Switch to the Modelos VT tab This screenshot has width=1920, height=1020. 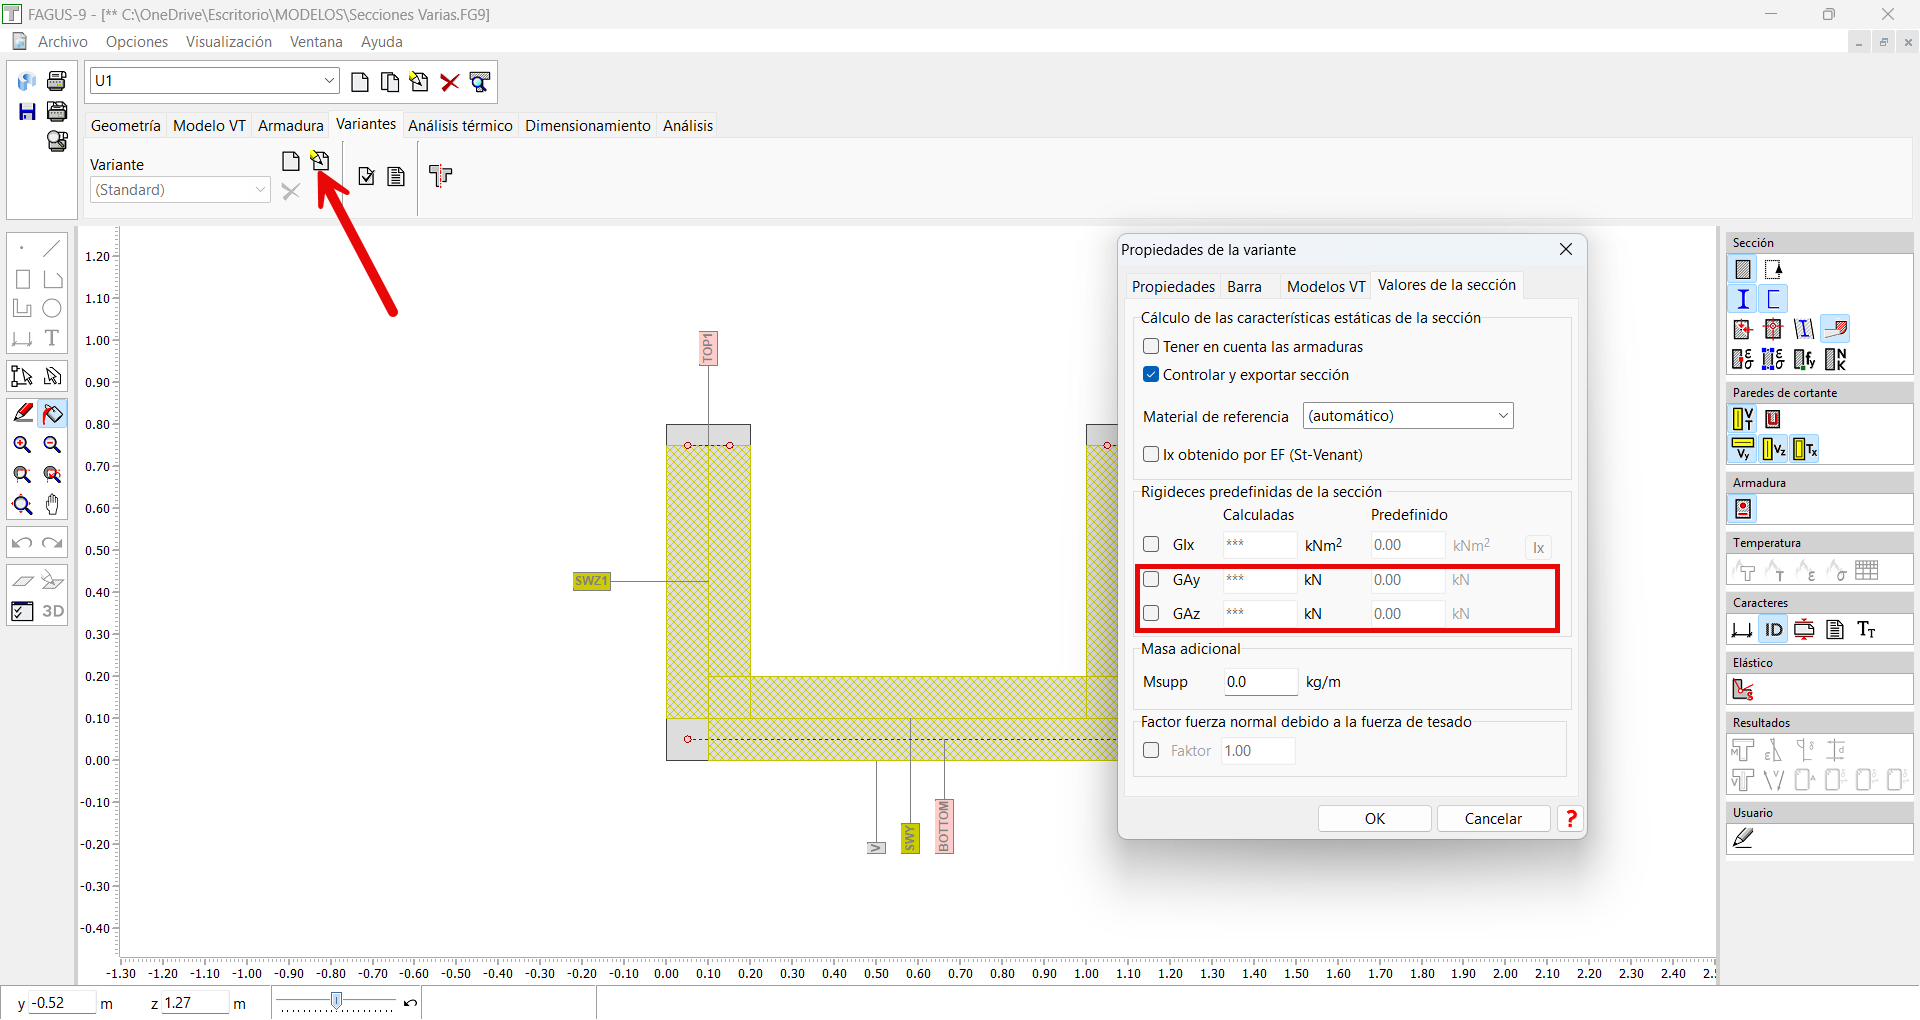1325,287
